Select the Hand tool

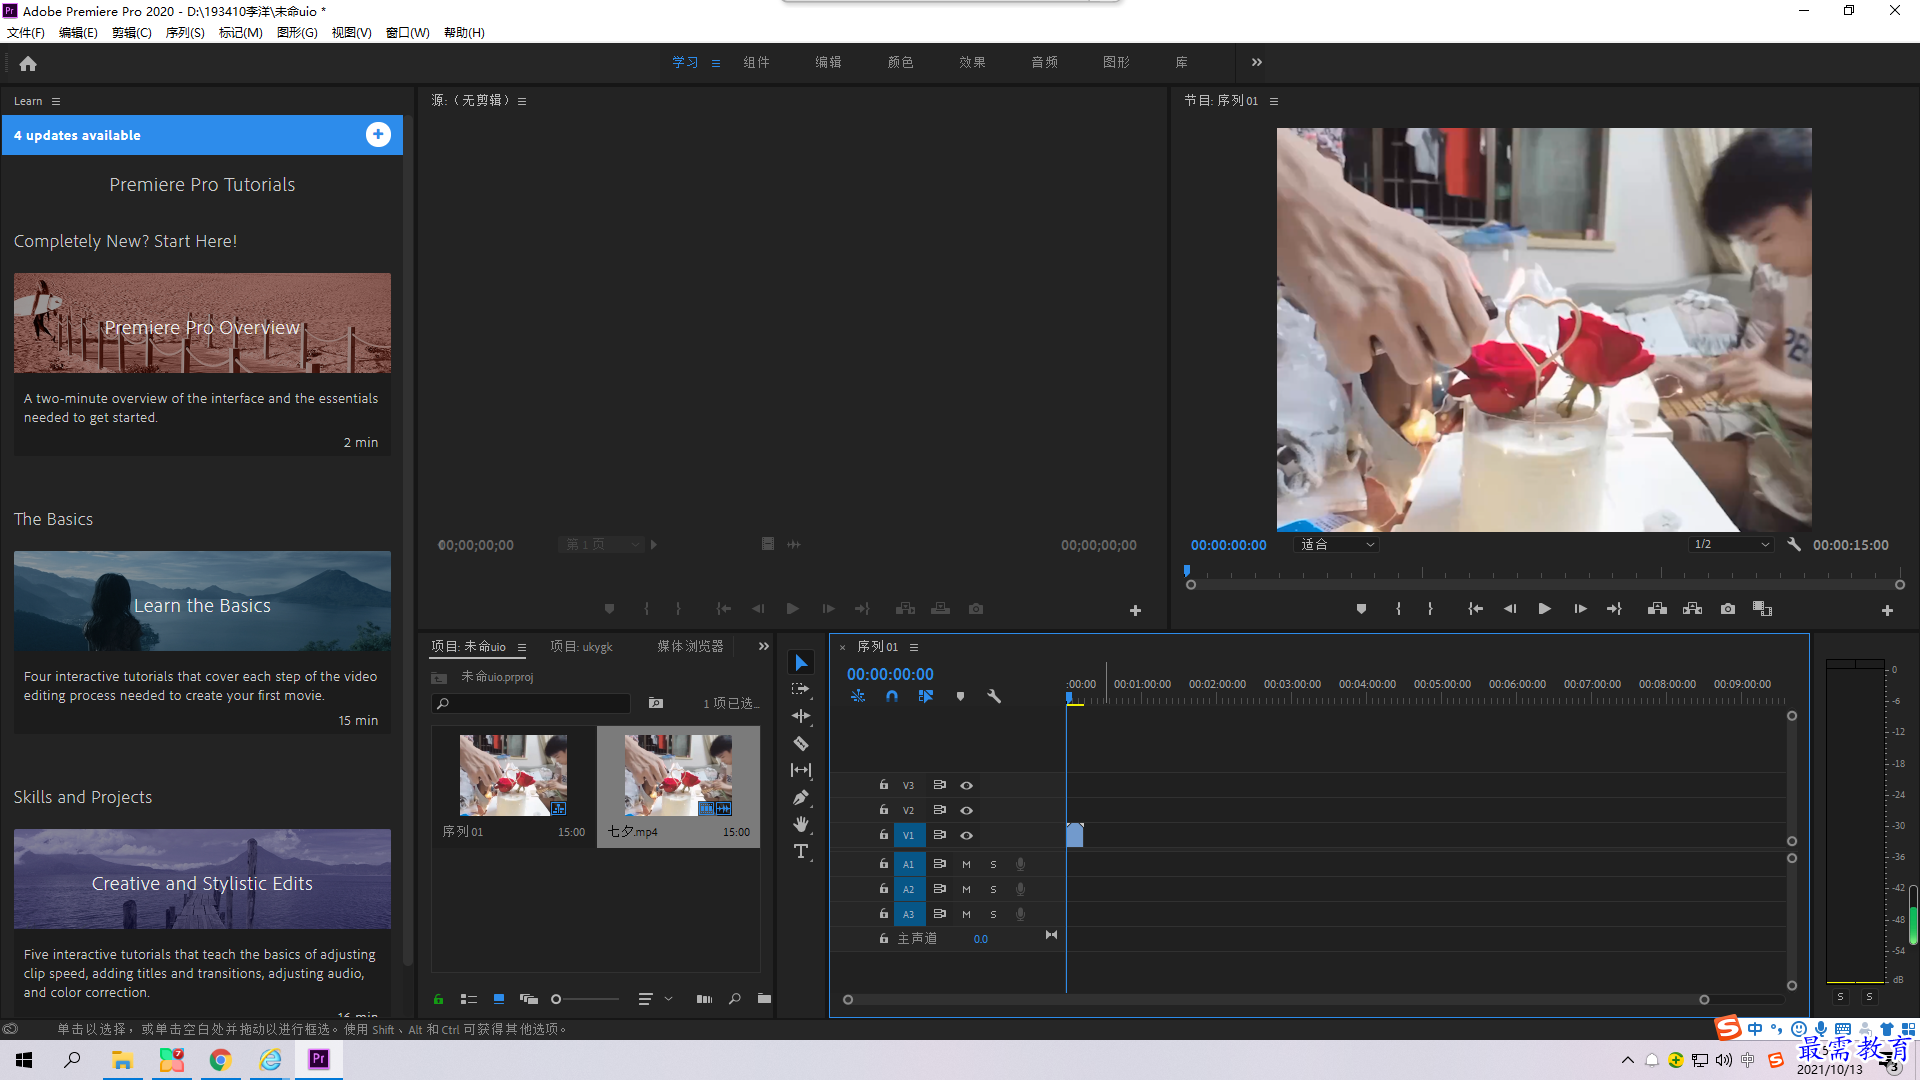pyautogui.click(x=801, y=824)
